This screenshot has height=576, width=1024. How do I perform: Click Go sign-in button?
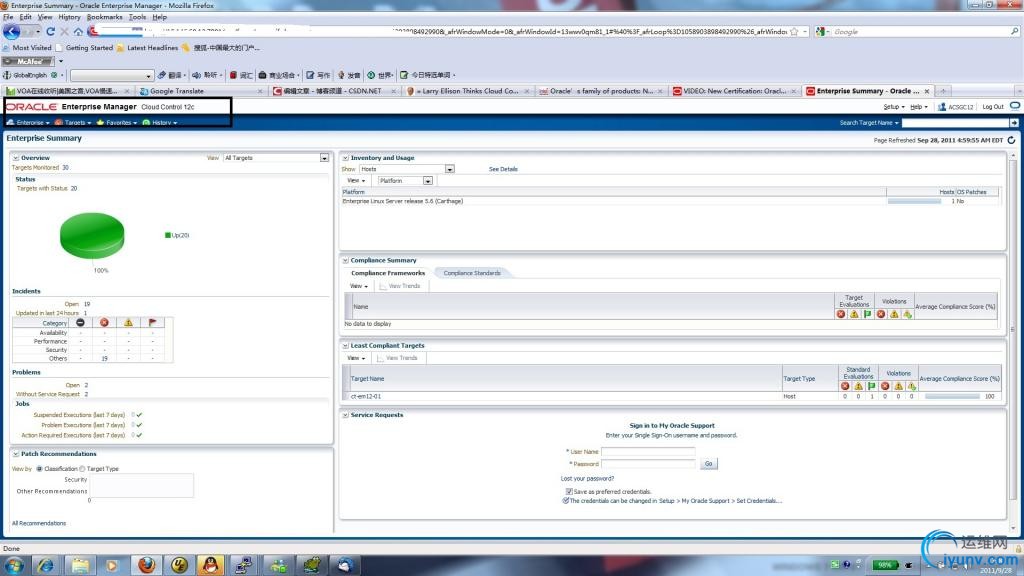[x=708, y=464]
